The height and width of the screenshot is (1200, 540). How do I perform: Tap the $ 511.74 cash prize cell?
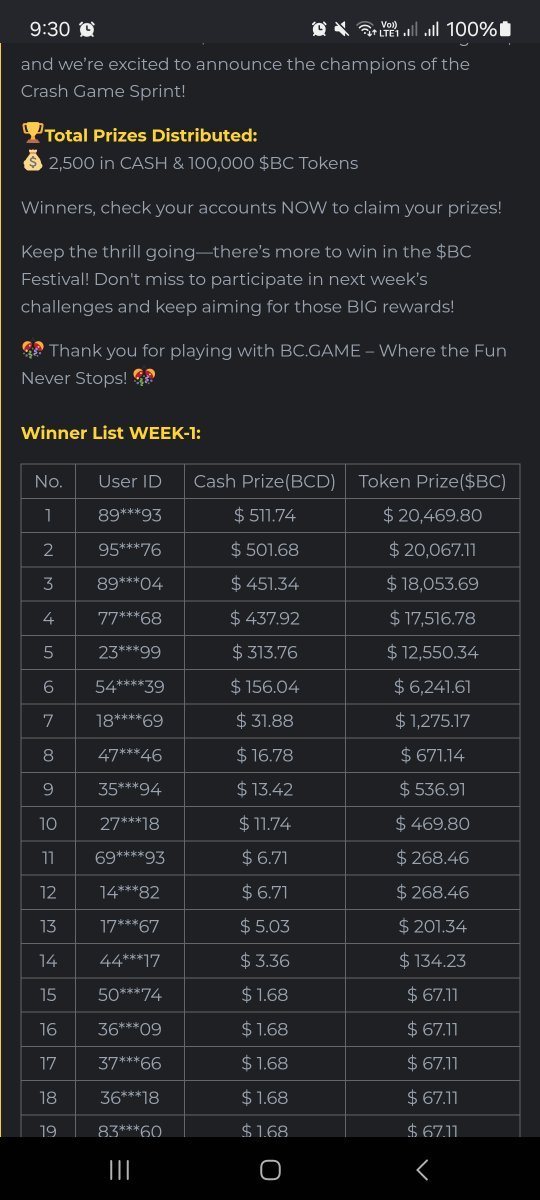265,516
